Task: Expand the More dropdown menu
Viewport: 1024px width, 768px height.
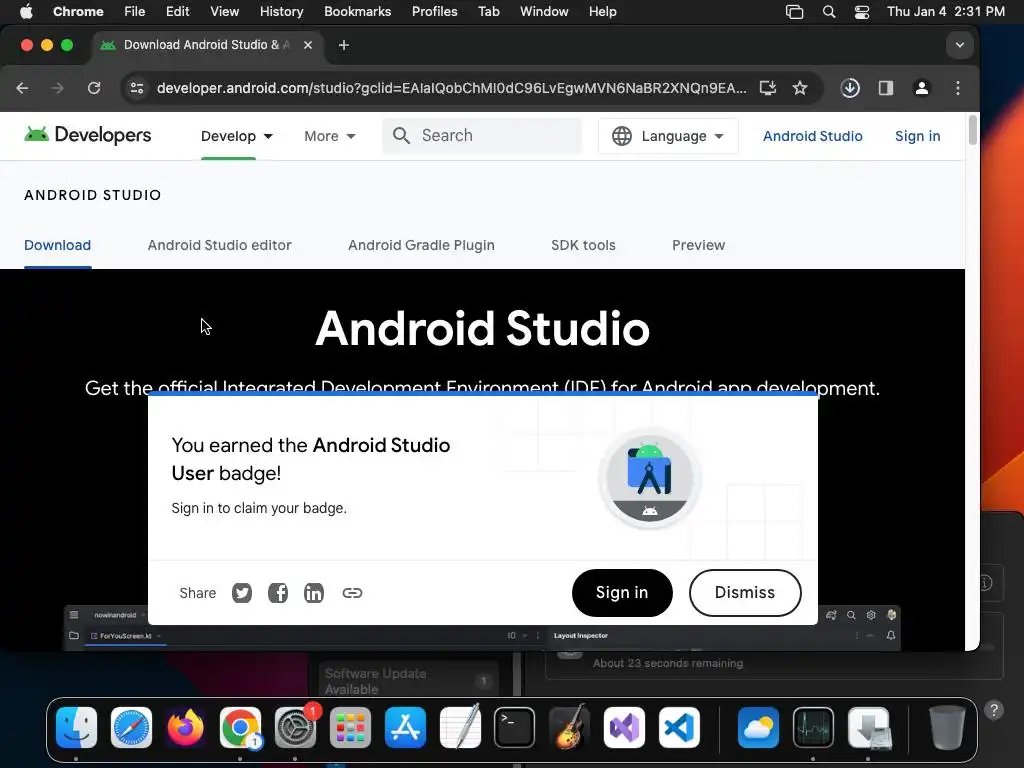Action: [330, 136]
